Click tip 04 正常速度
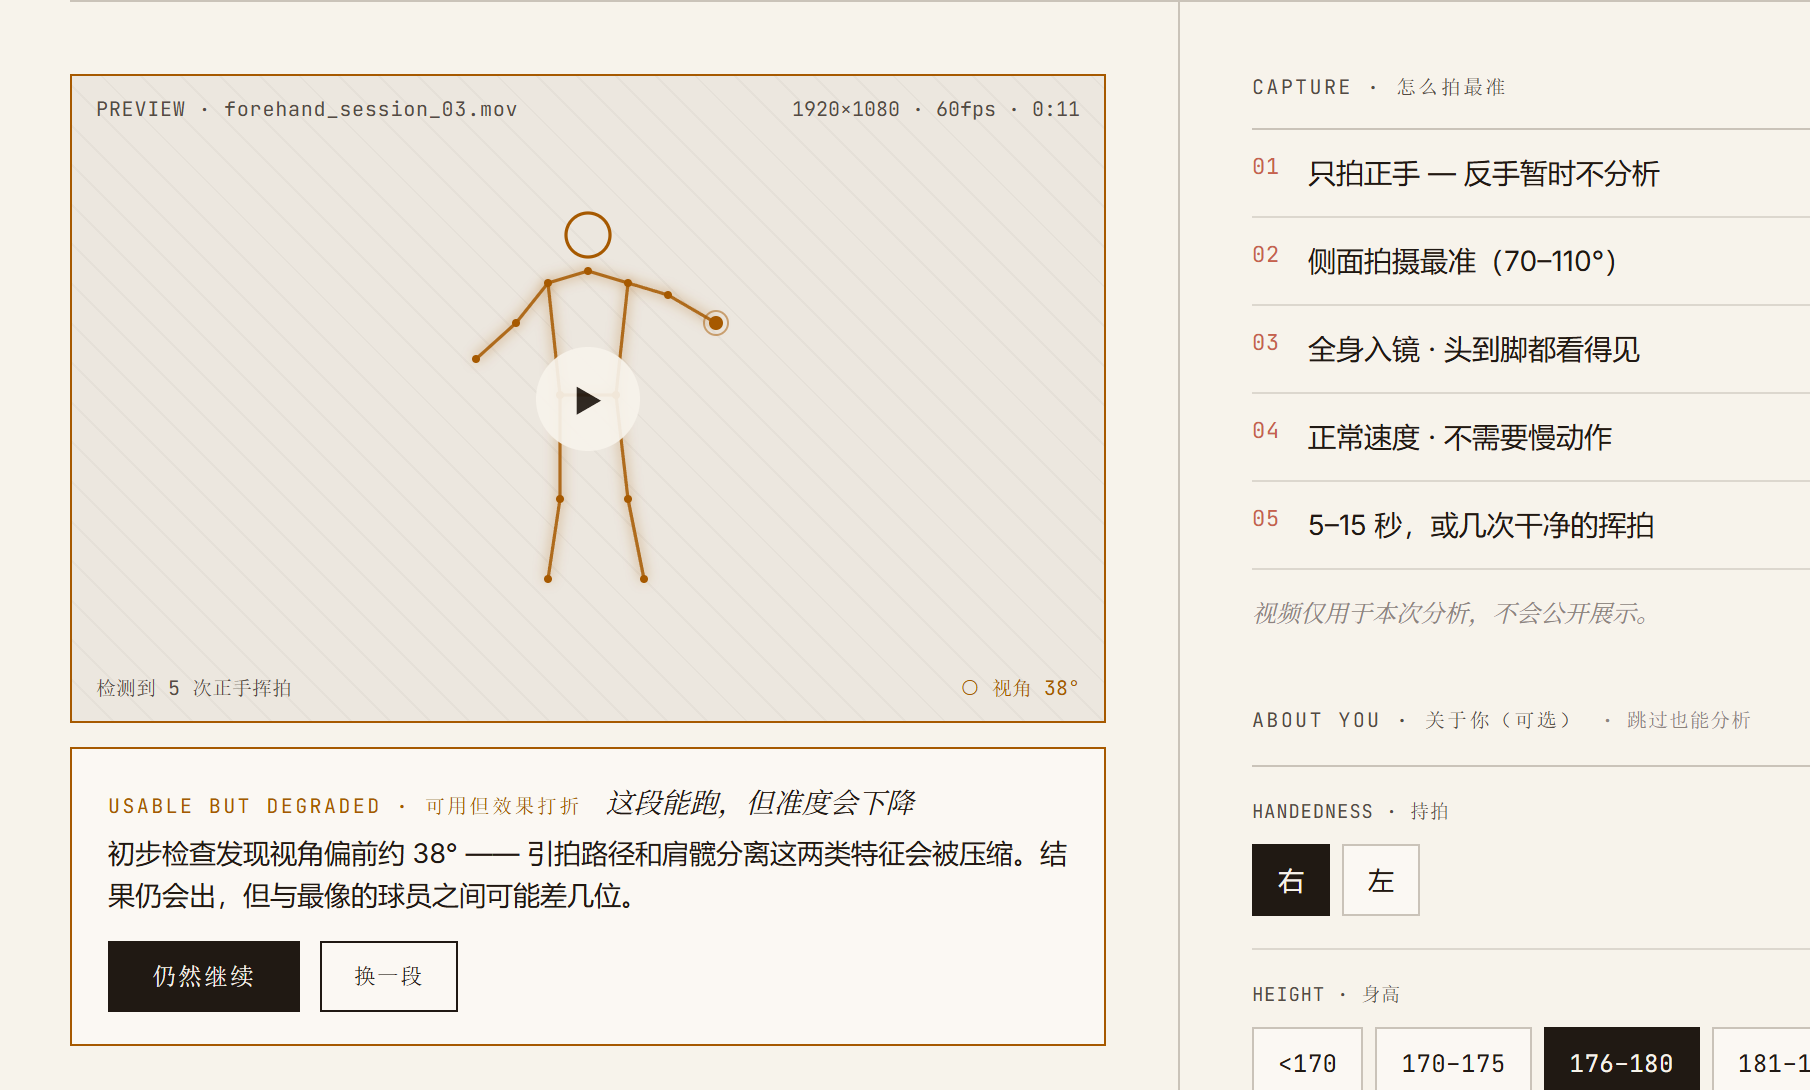This screenshot has width=1810, height=1090. click(x=1531, y=438)
